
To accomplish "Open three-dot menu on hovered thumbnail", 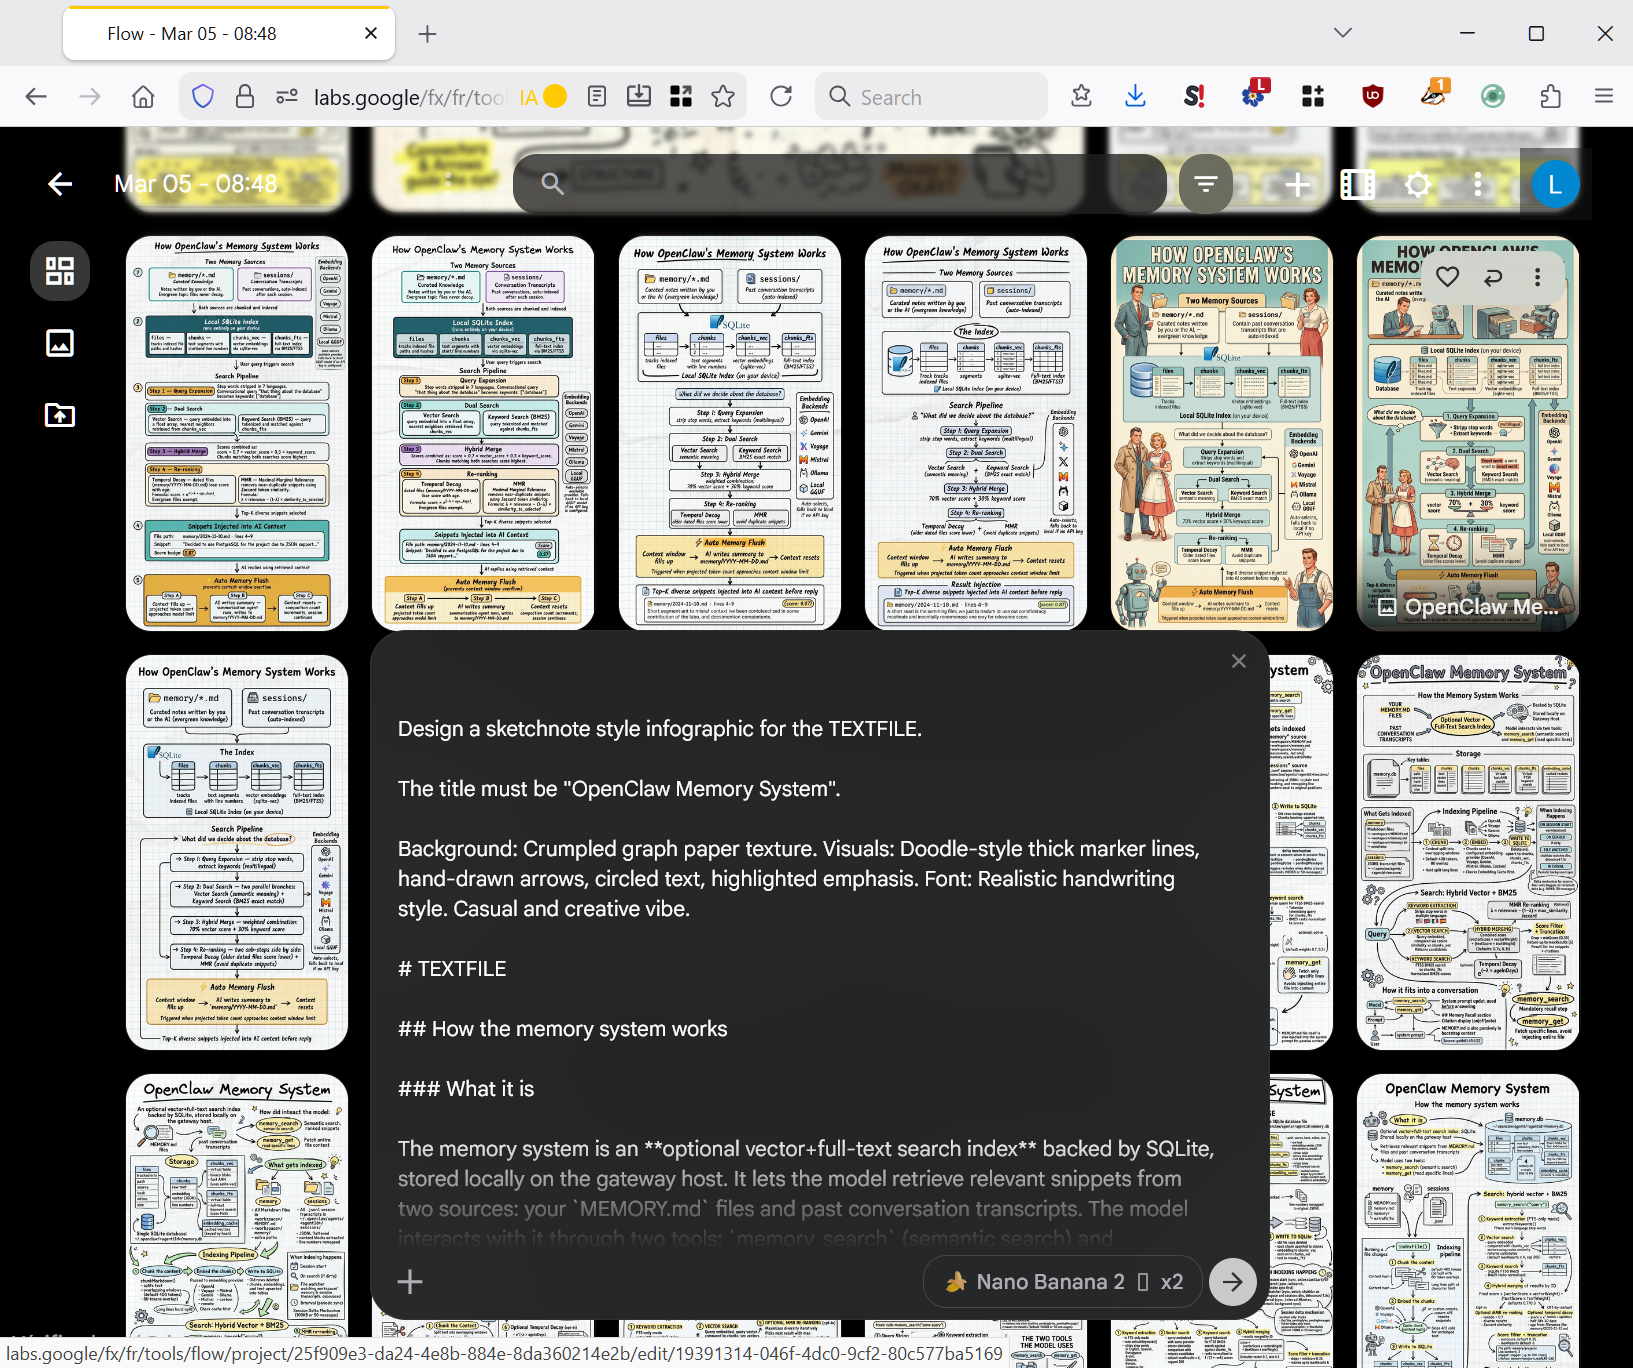I will click(1538, 277).
